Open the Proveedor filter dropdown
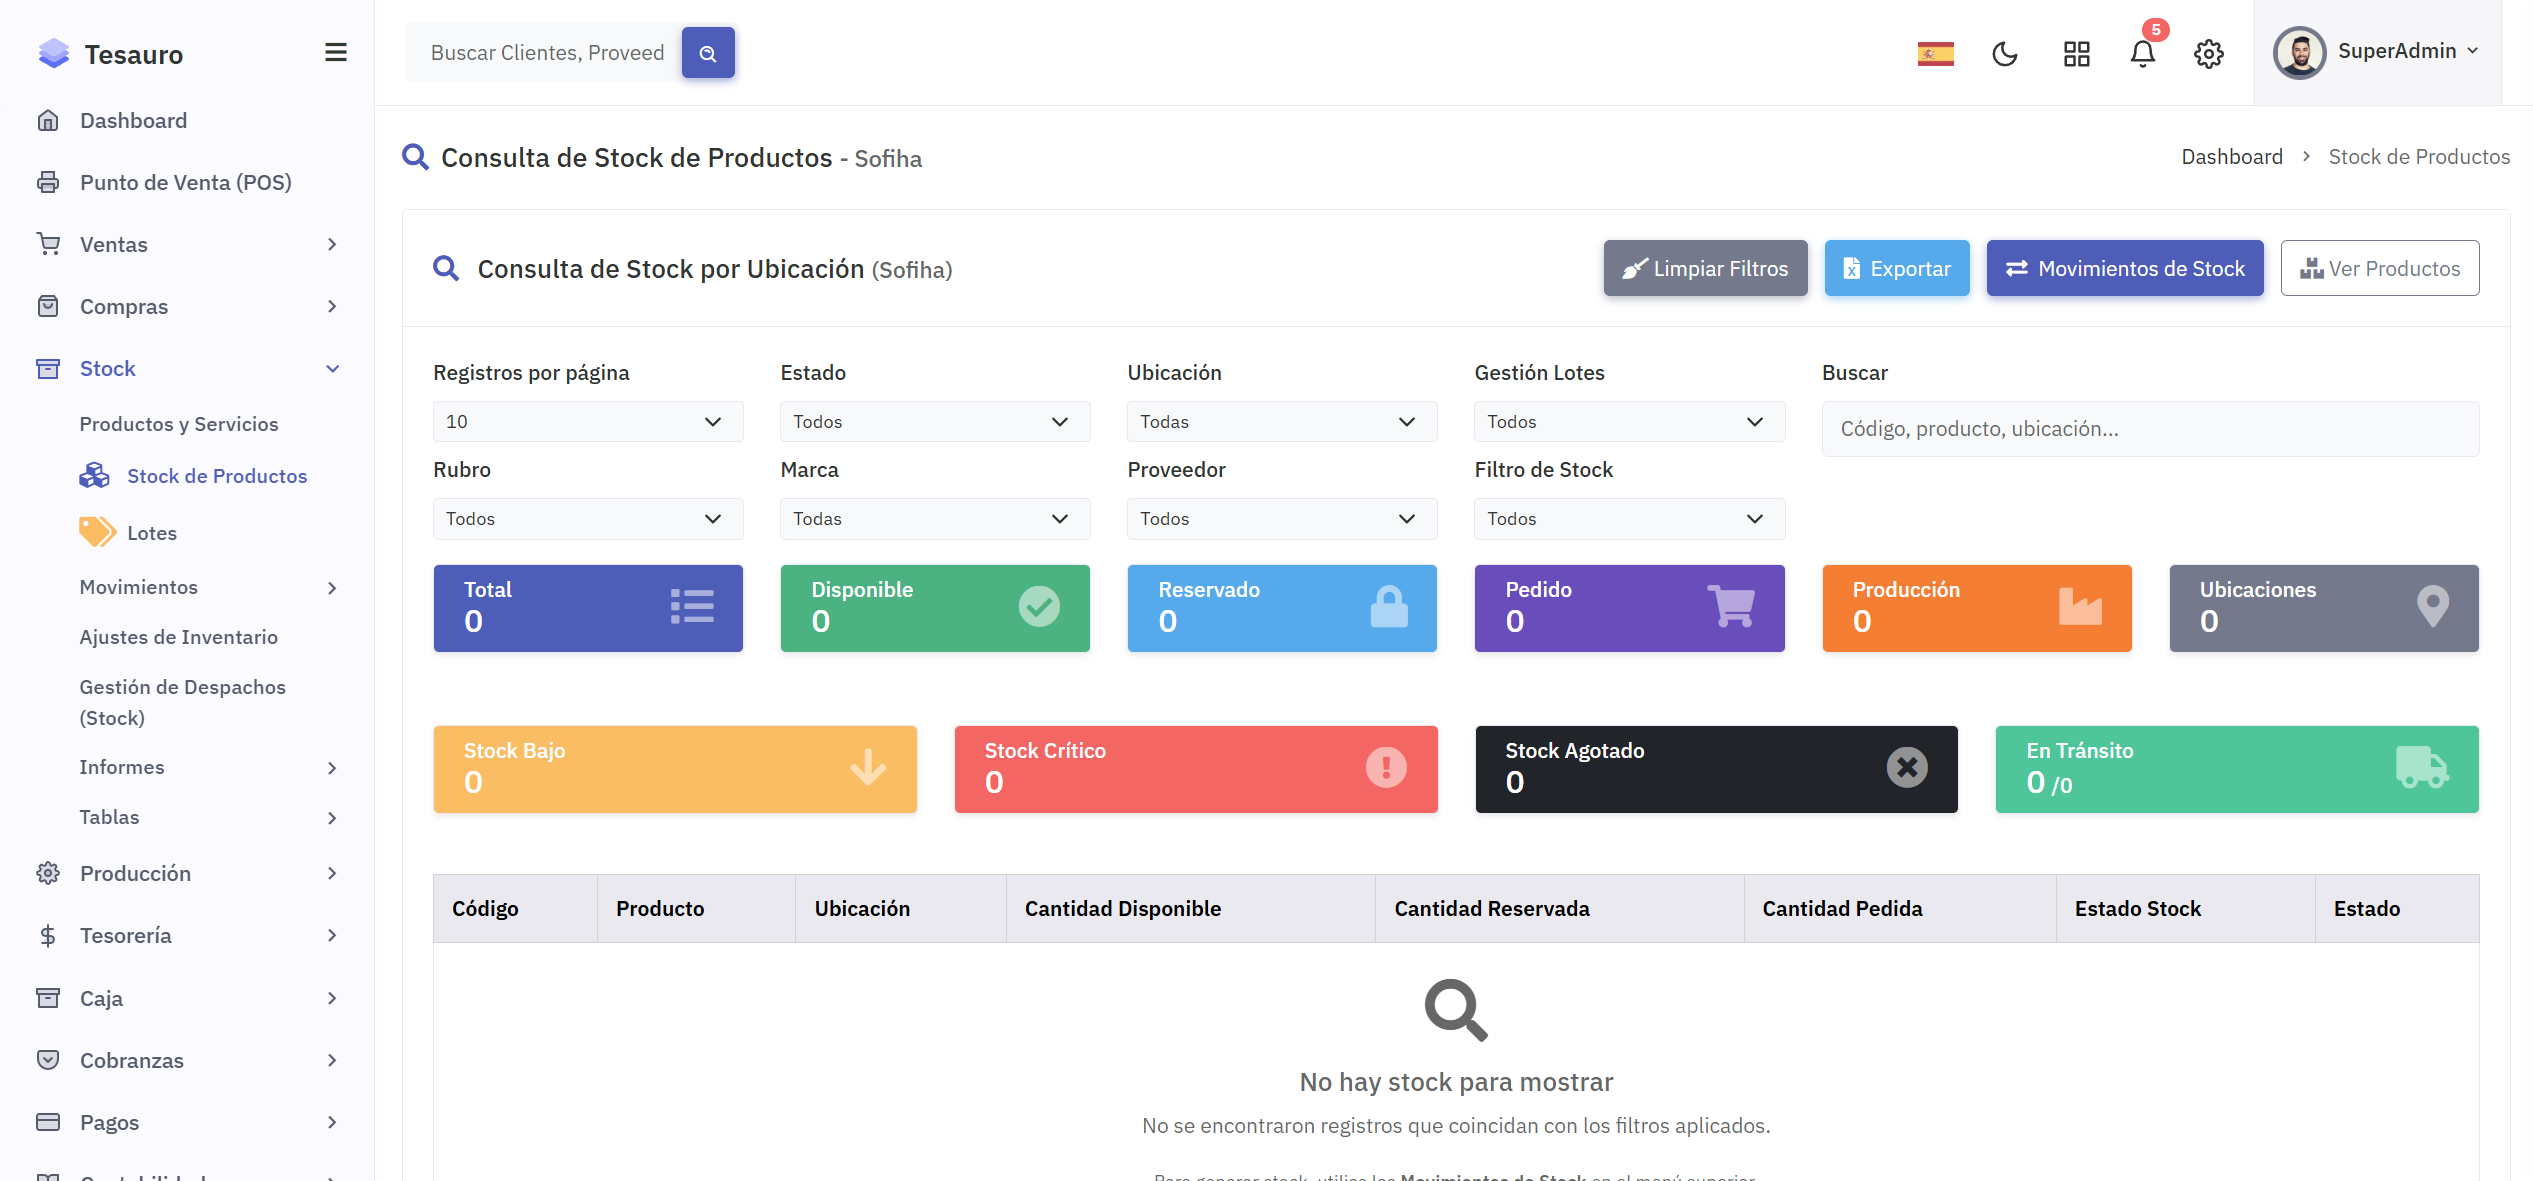This screenshot has width=2533, height=1181. pos(1282,519)
